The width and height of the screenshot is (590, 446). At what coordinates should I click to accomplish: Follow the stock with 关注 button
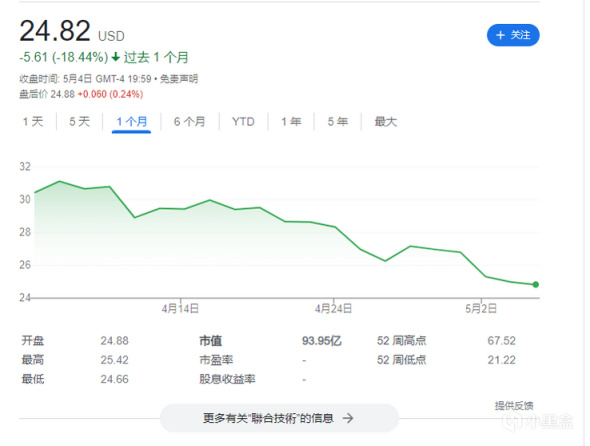513,35
